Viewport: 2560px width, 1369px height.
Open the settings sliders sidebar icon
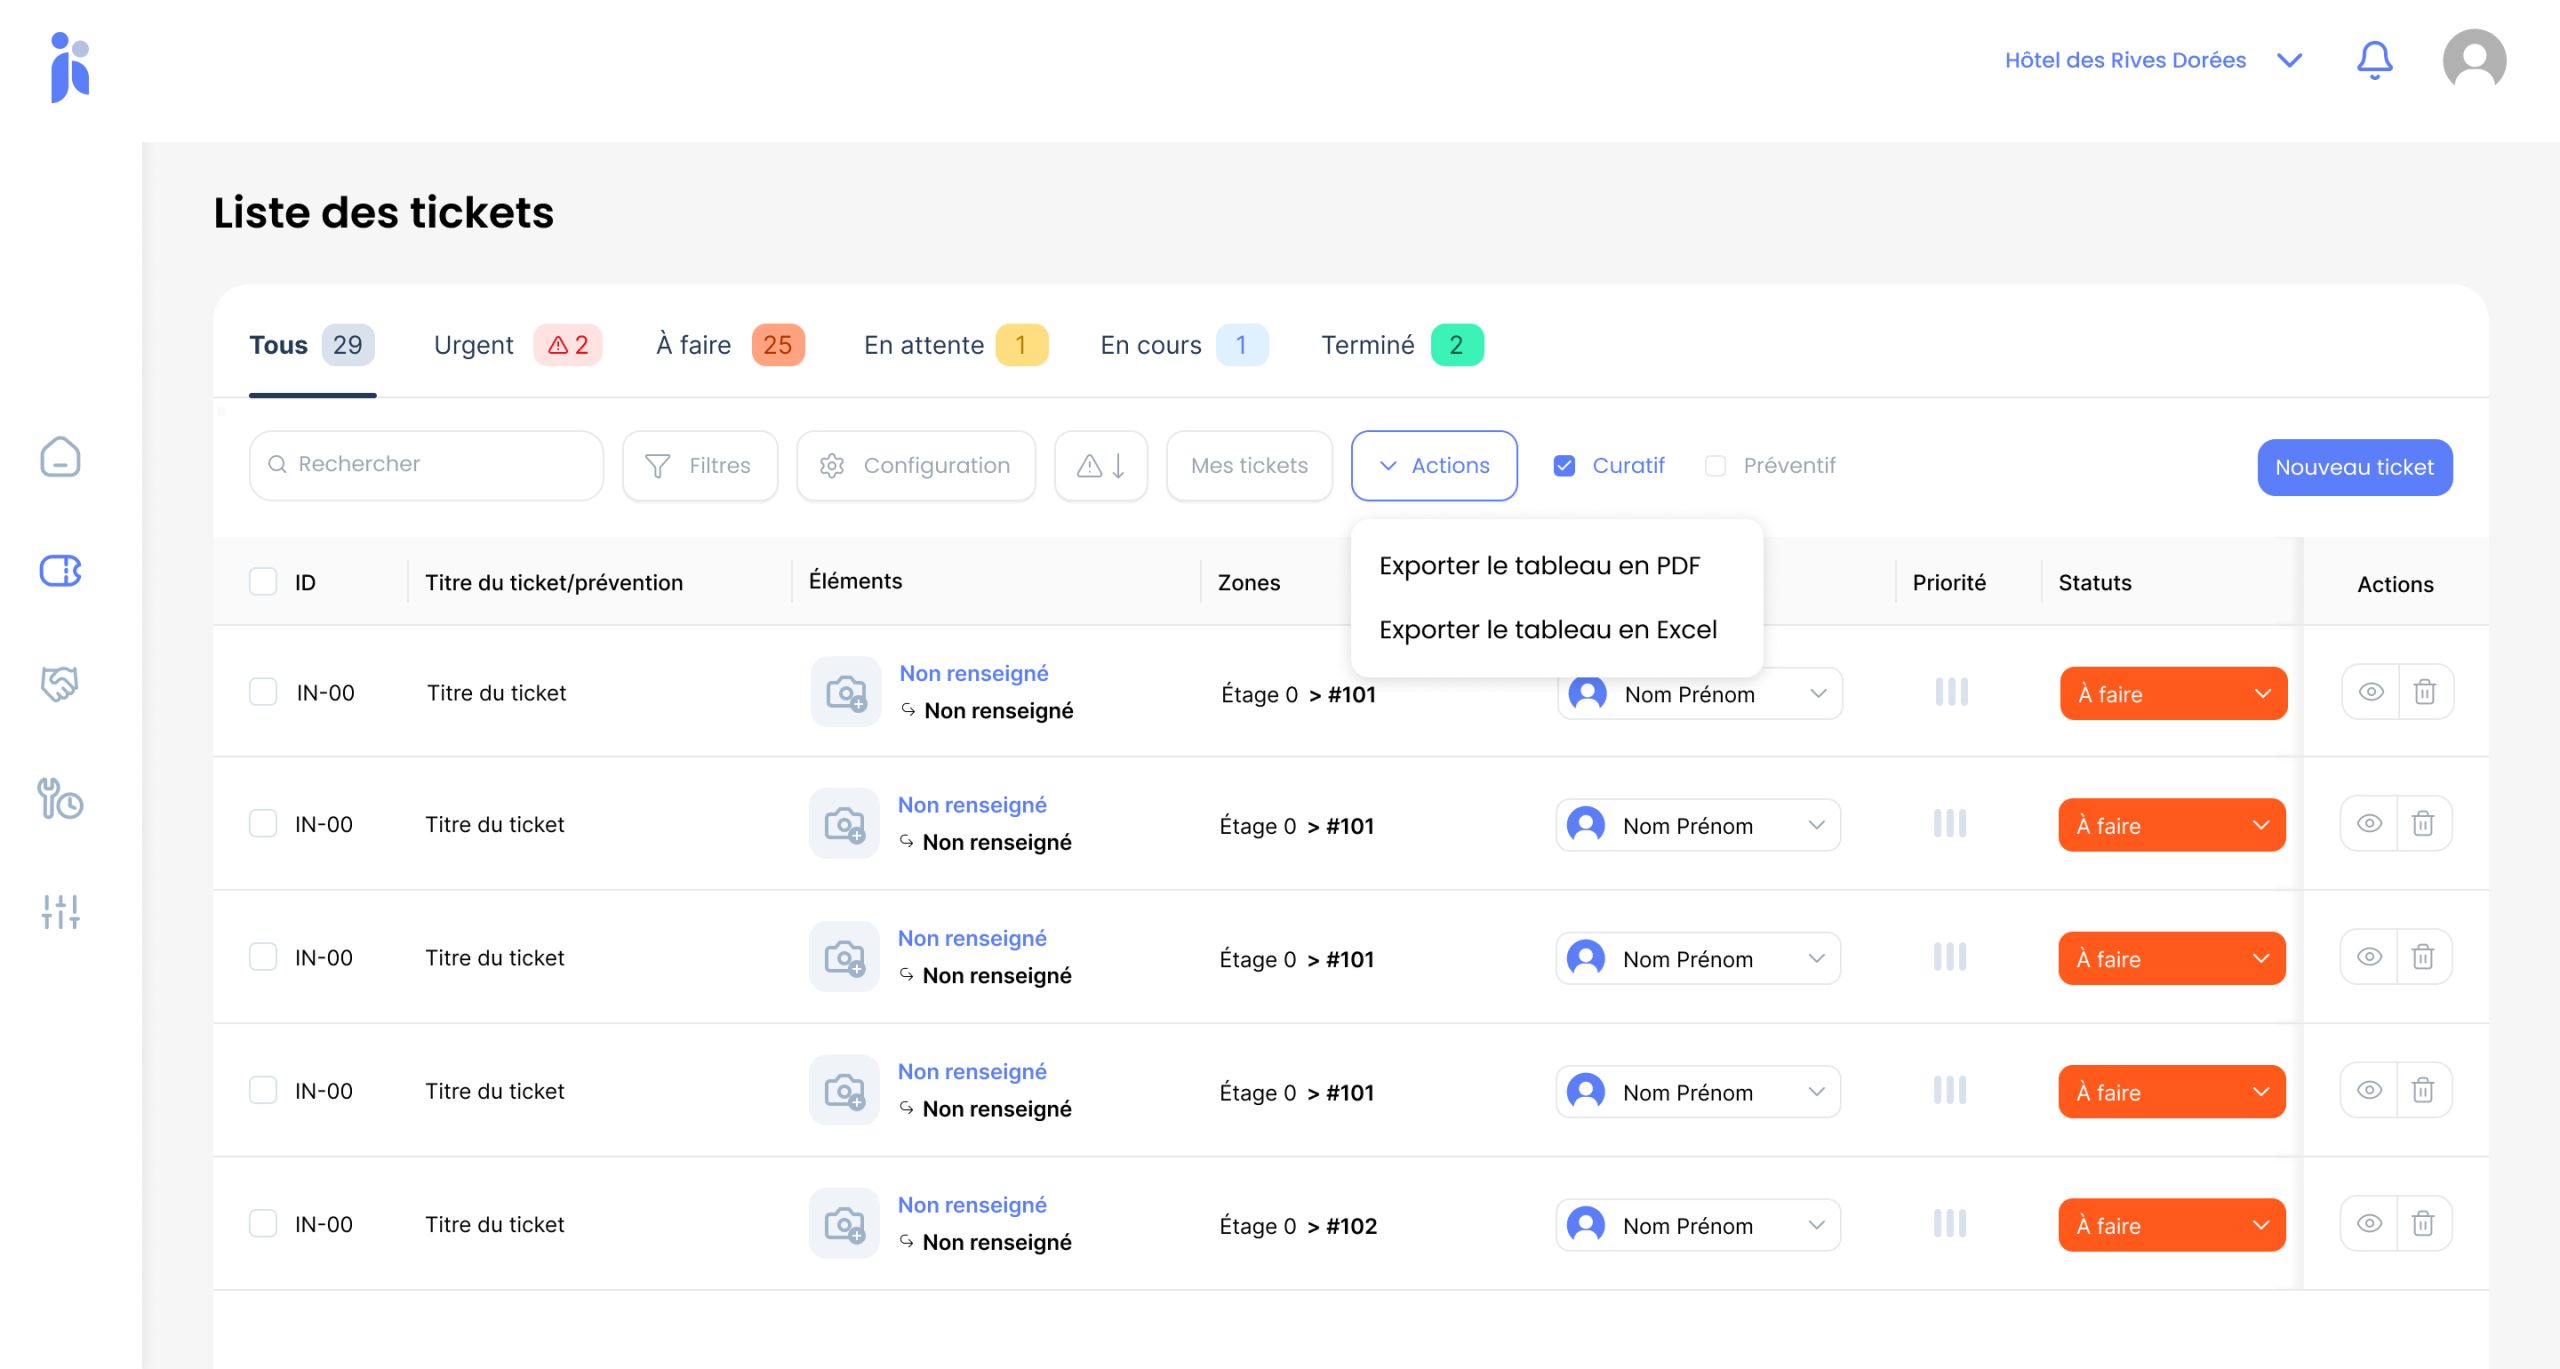tap(60, 911)
